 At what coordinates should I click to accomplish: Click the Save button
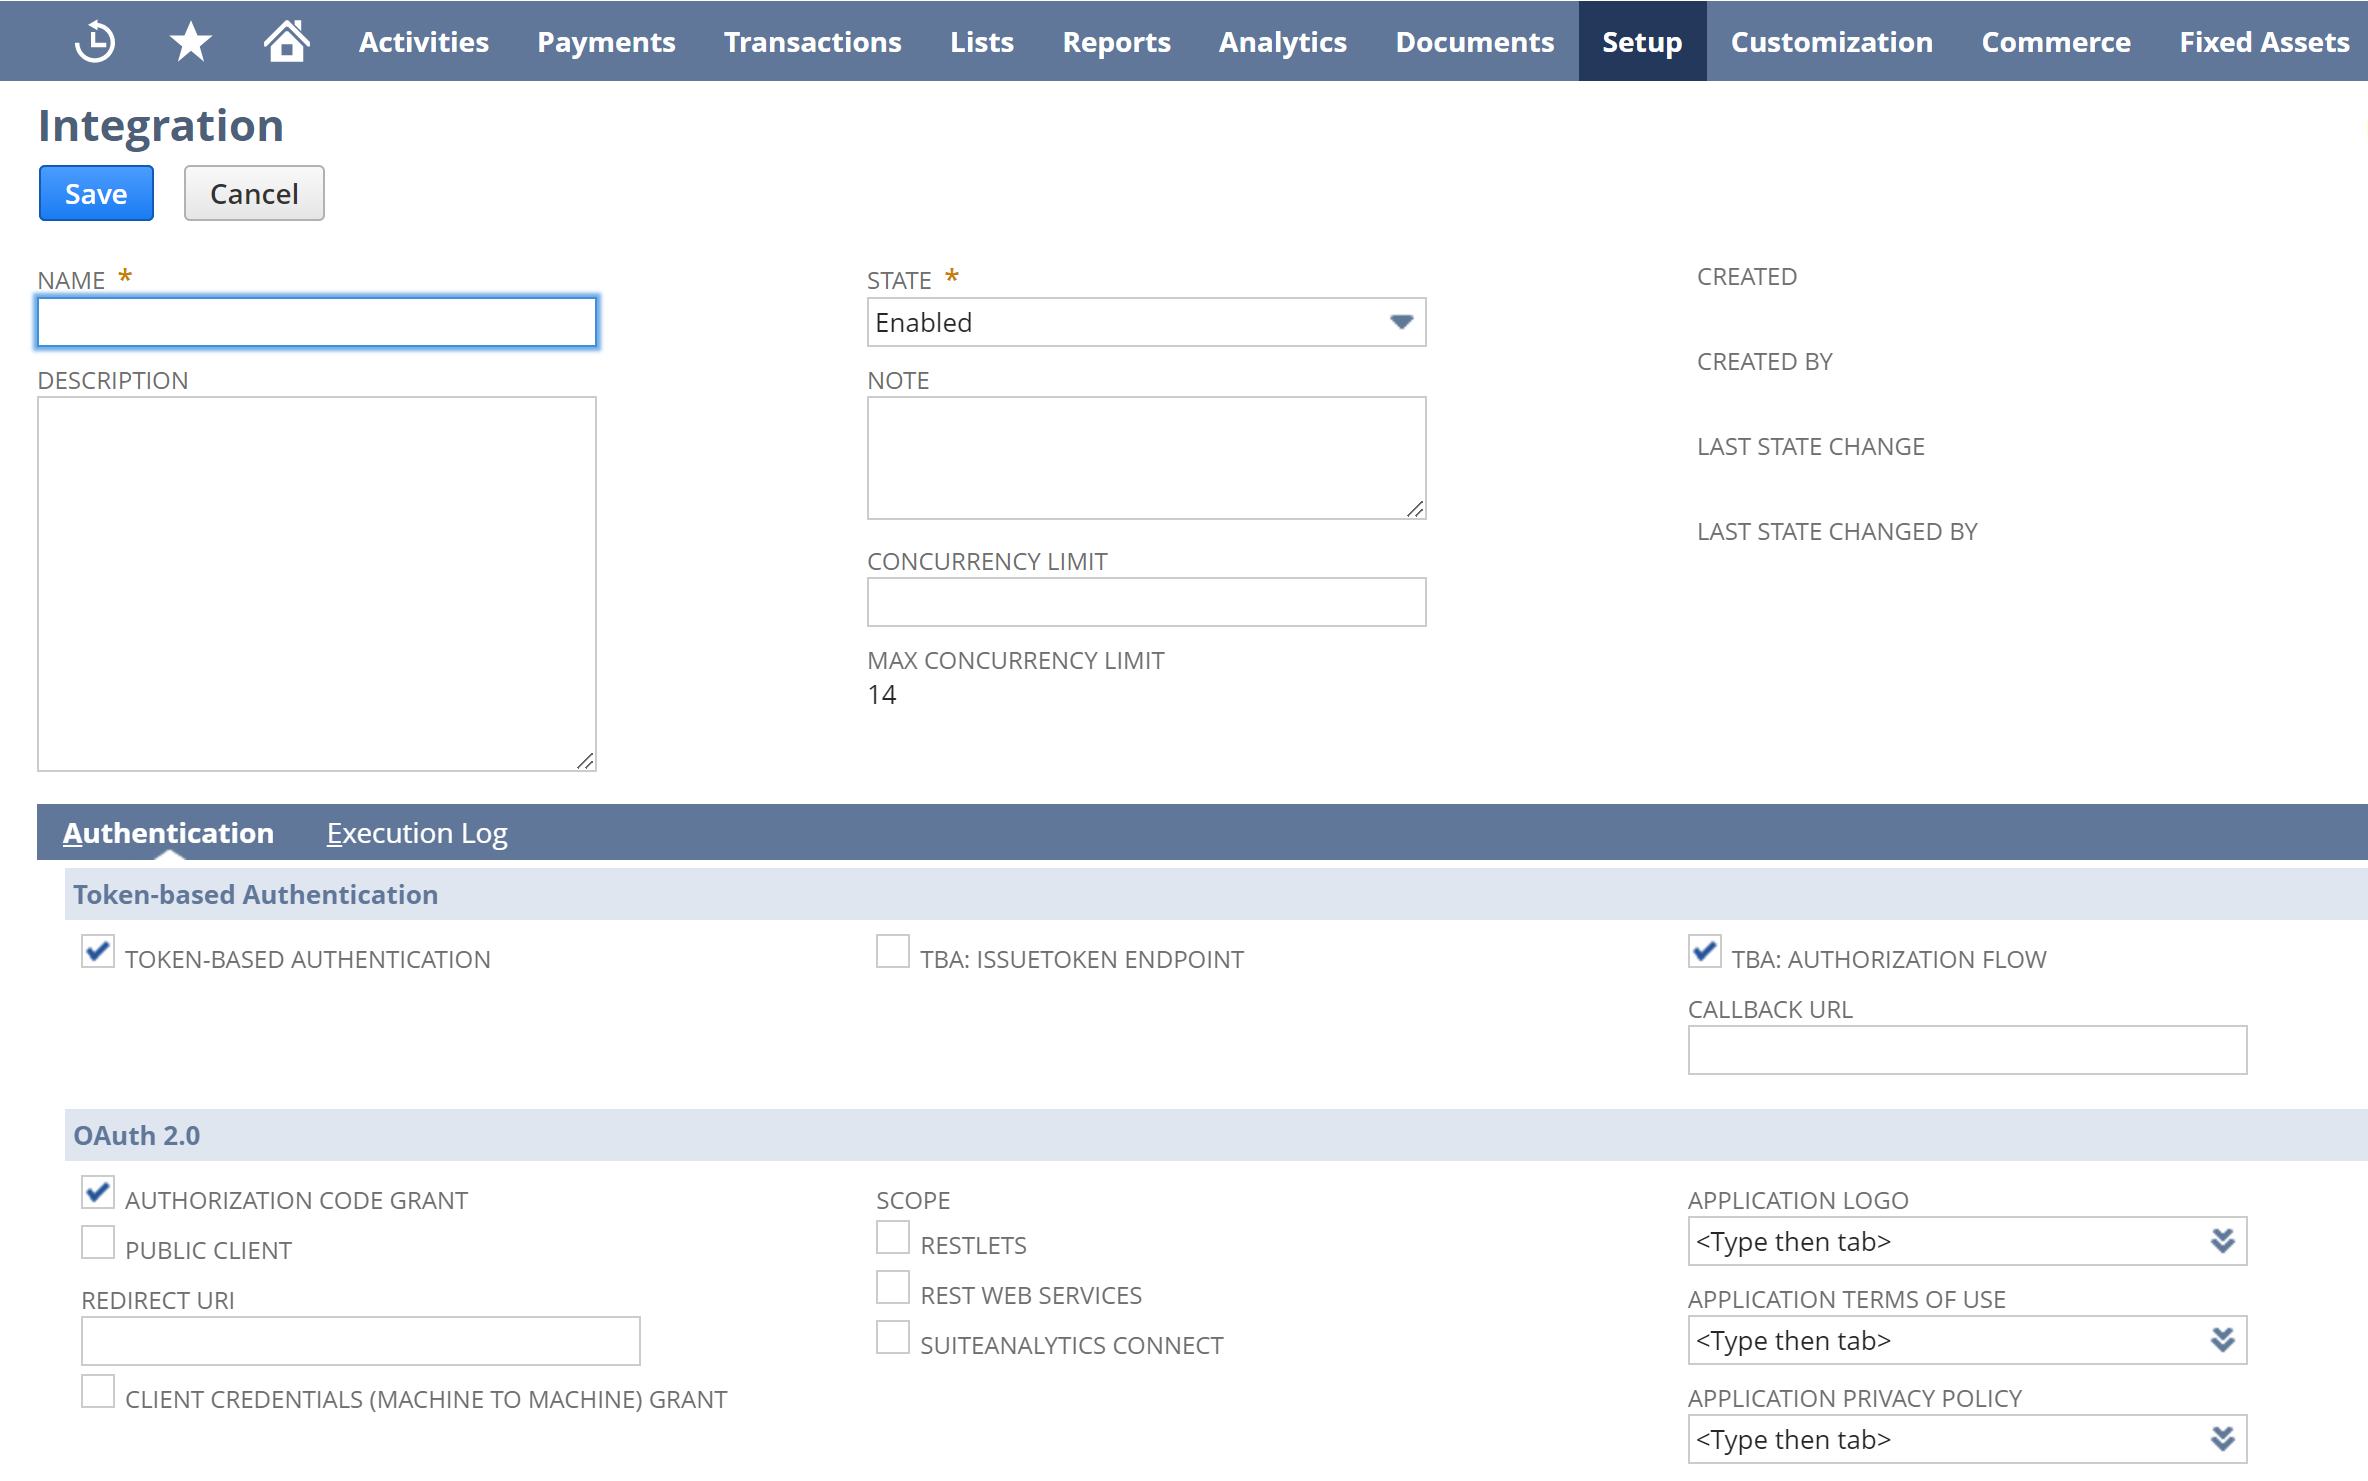pyautogui.click(x=96, y=193)
